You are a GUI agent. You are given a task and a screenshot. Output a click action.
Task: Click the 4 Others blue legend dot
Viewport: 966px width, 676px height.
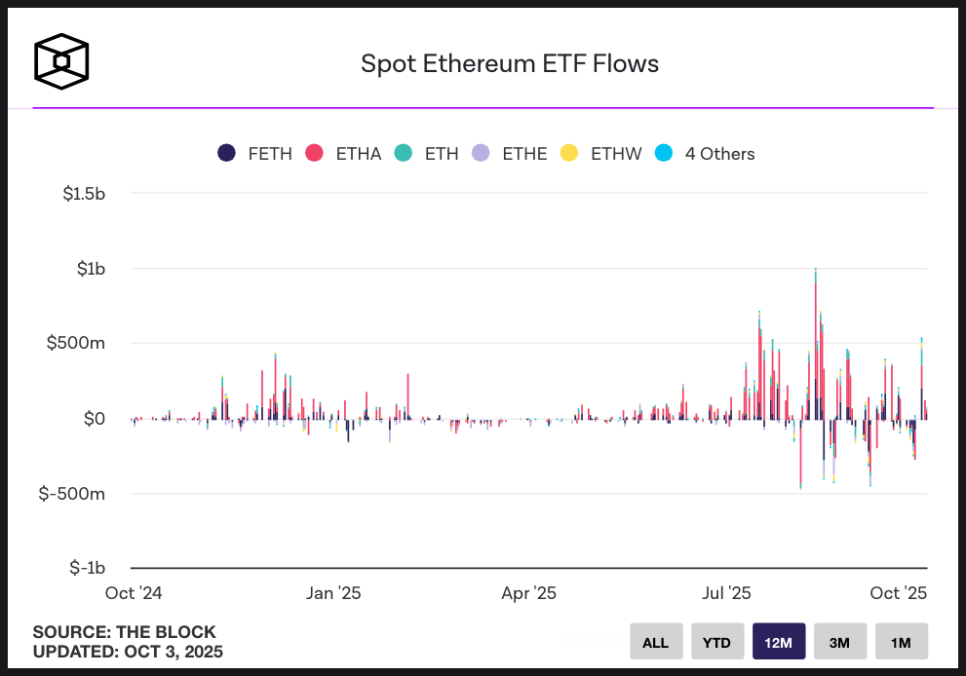pyautogui.click(x=663, y=153)
